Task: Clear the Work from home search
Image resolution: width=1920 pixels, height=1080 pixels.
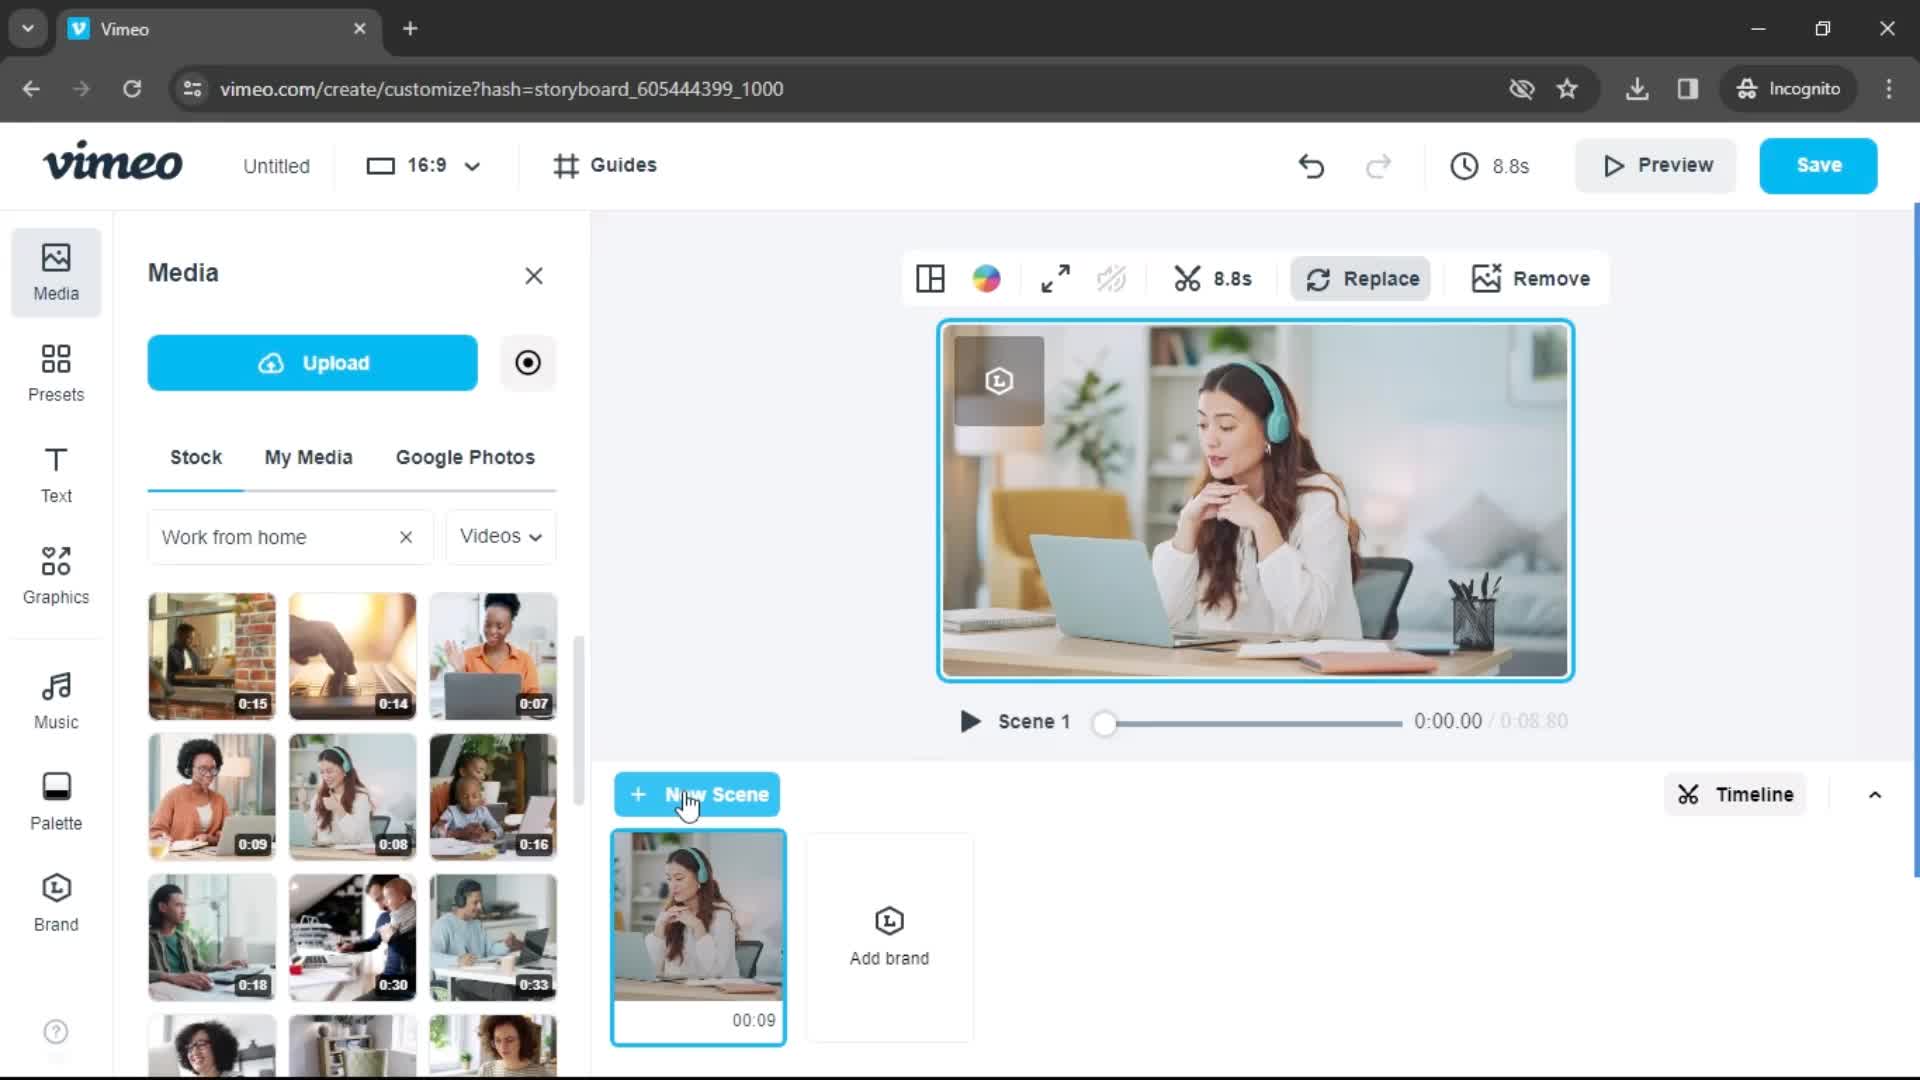Action: pos(406,537)
